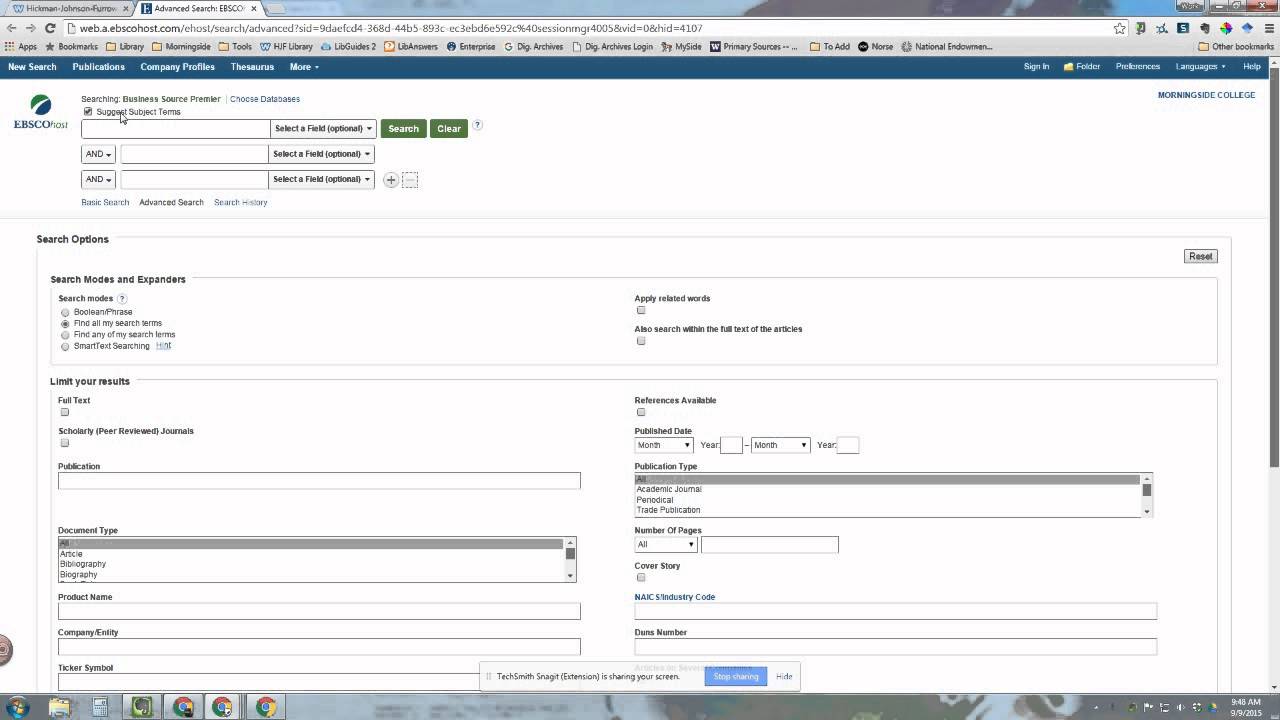This screenshot has height=720, width=1280.
Task: Open the Windows Start menu
Action: pyautogui.click(x=17, y=707)
